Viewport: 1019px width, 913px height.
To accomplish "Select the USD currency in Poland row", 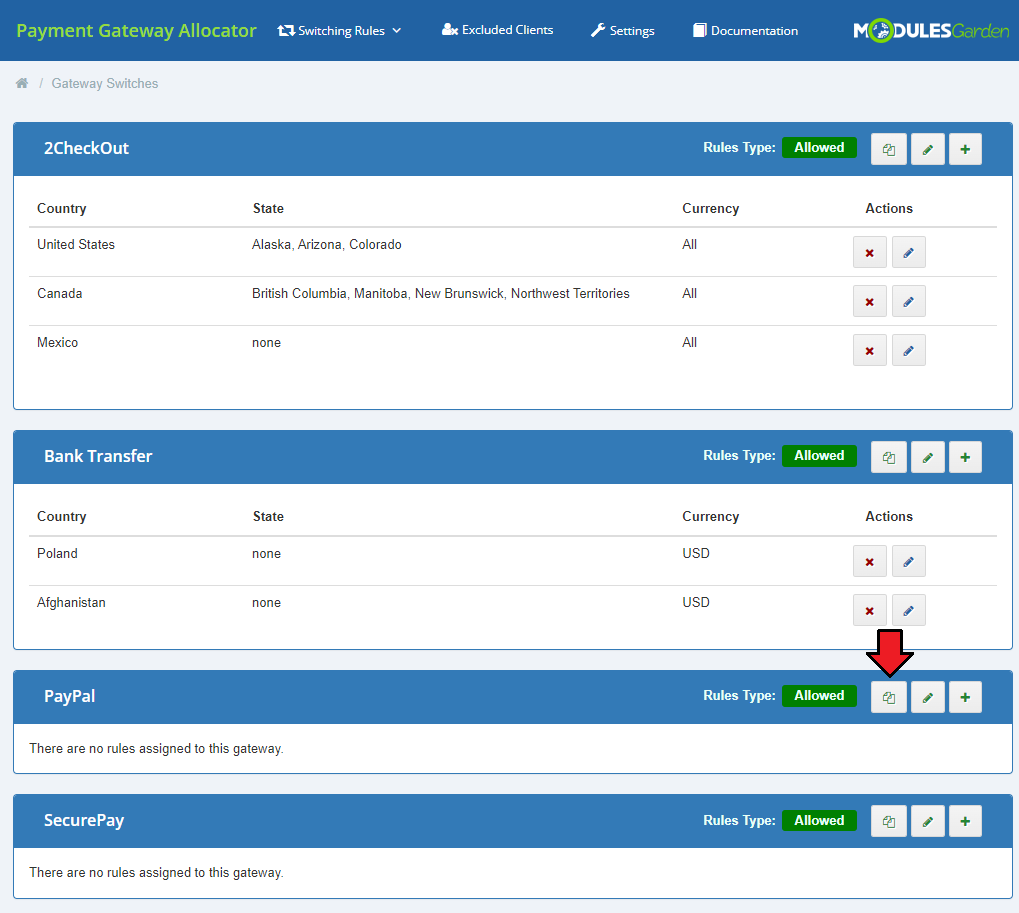I will 696,553.
